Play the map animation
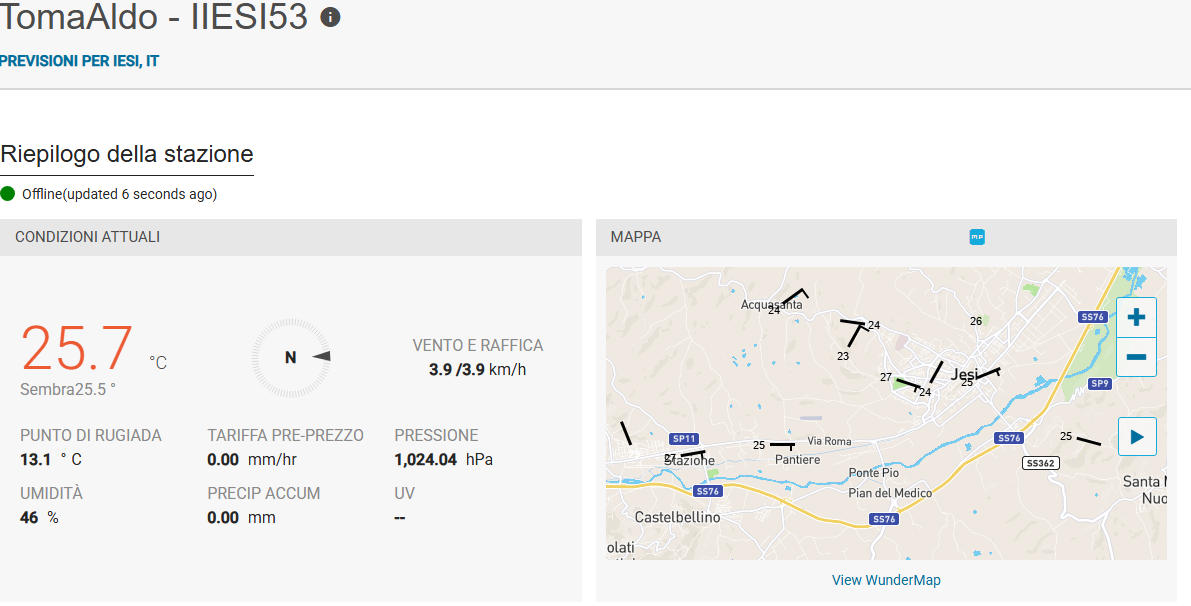 [x=1136, y=437]
